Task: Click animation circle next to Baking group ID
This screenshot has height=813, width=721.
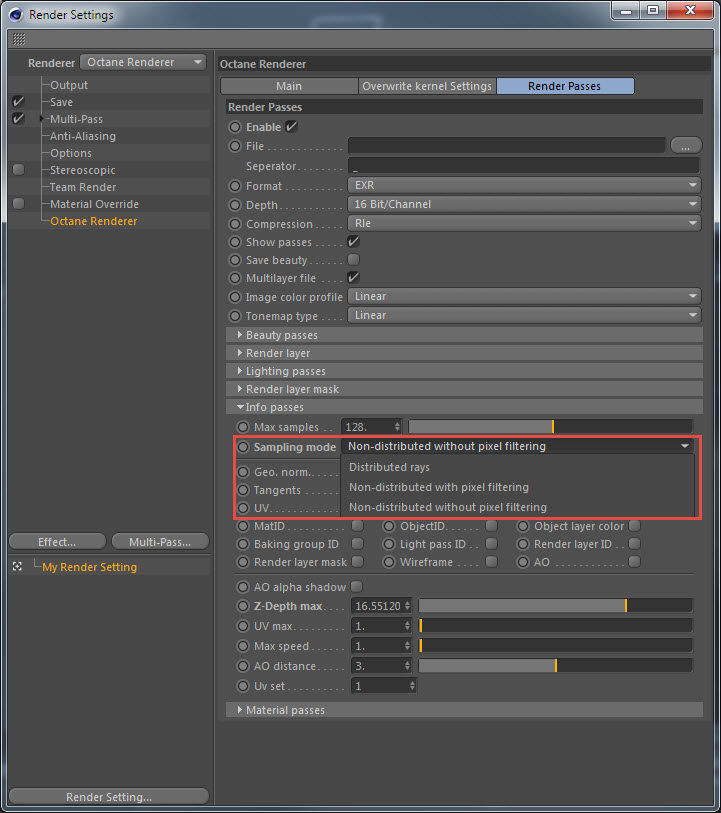Action: [x=243, y=544]
